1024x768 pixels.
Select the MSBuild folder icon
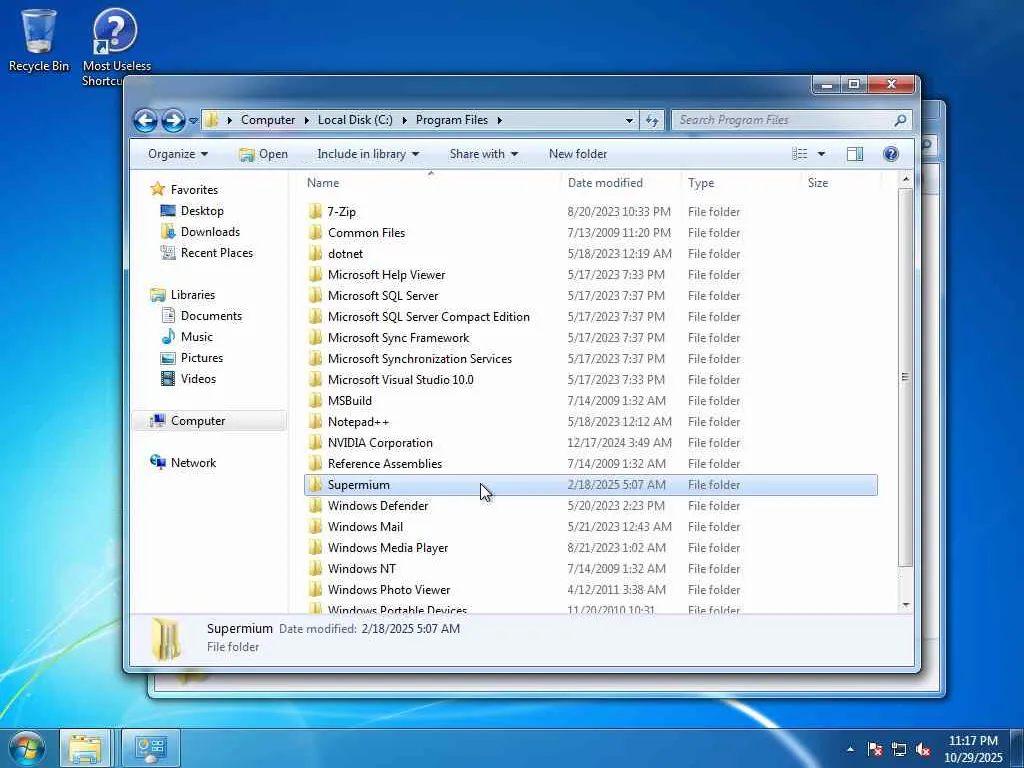(315, 400)
